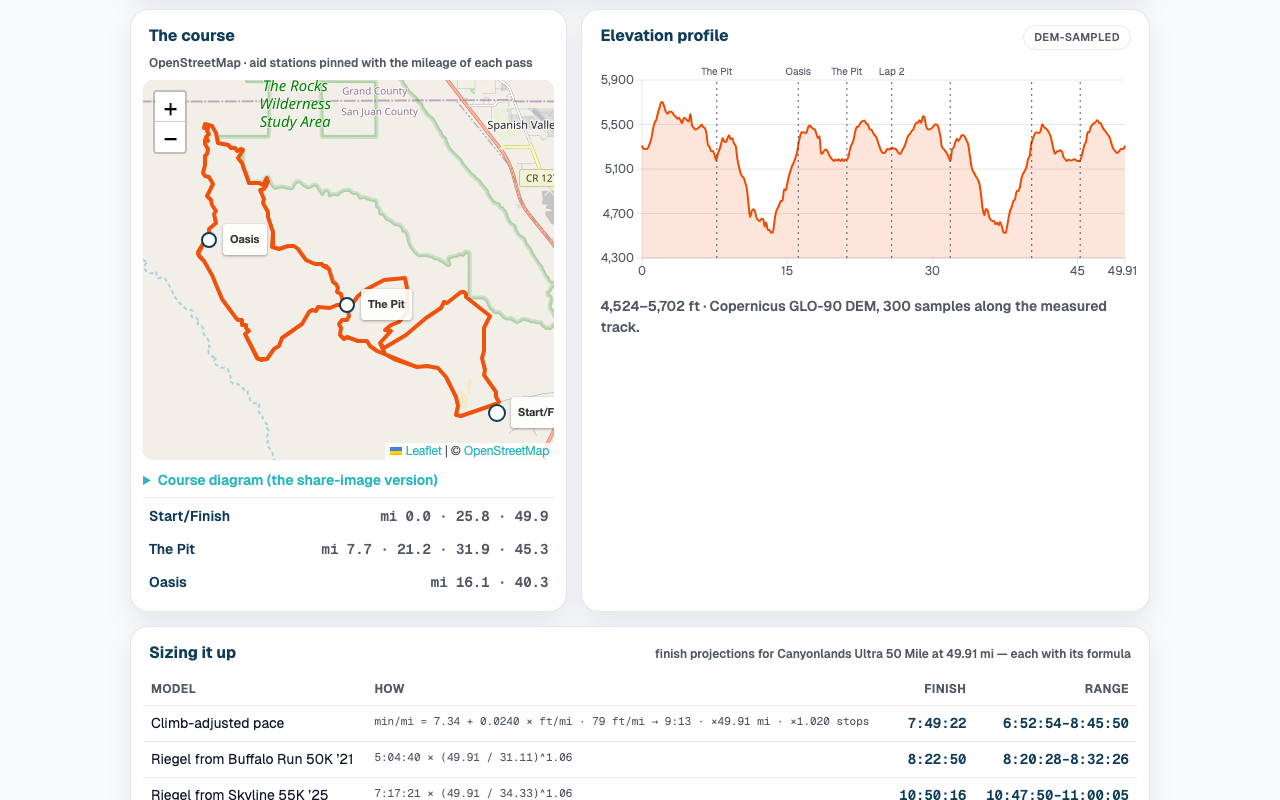
Task: Expand the Course diagram share-image section
Action: click(290, 480)
